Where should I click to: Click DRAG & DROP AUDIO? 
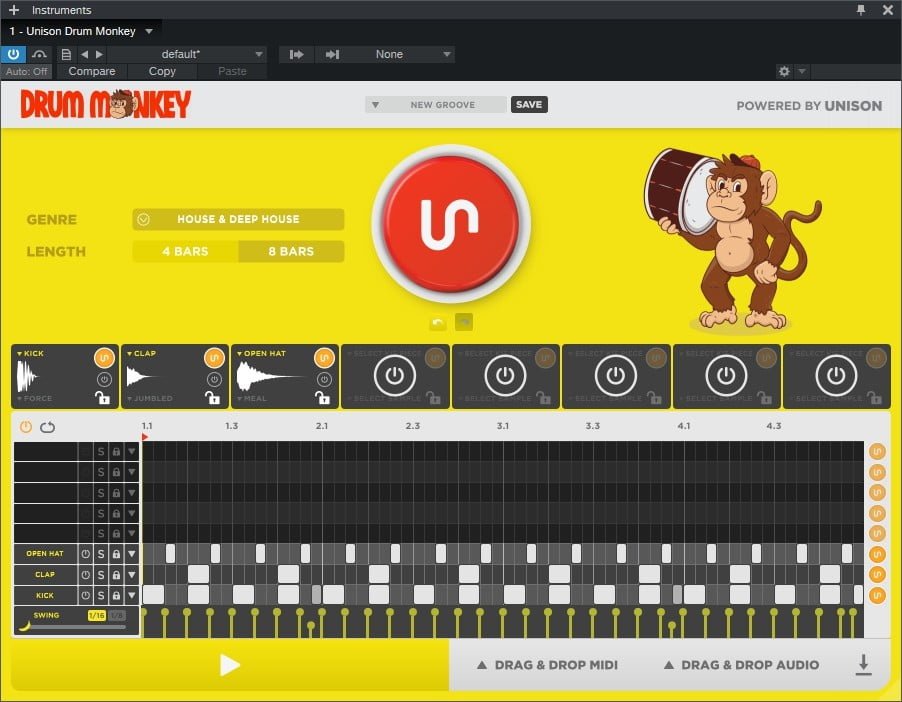(742, 665)
